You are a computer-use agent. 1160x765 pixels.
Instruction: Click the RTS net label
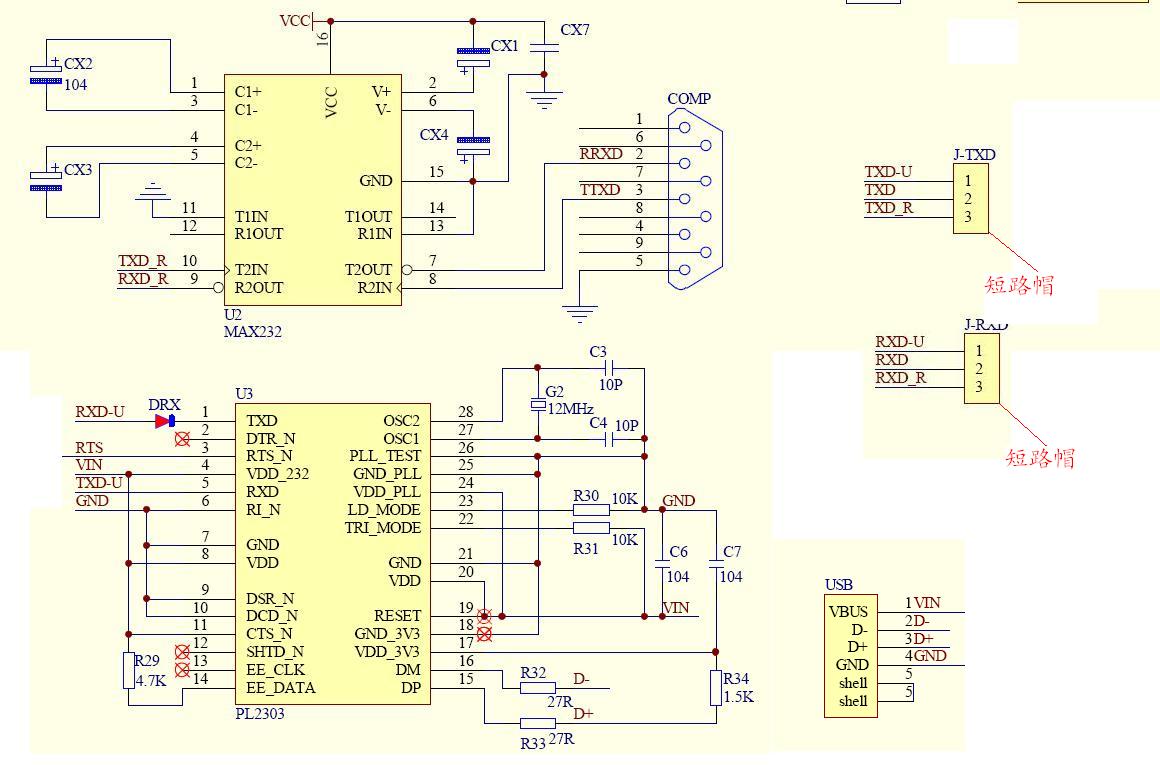[89, 448]
